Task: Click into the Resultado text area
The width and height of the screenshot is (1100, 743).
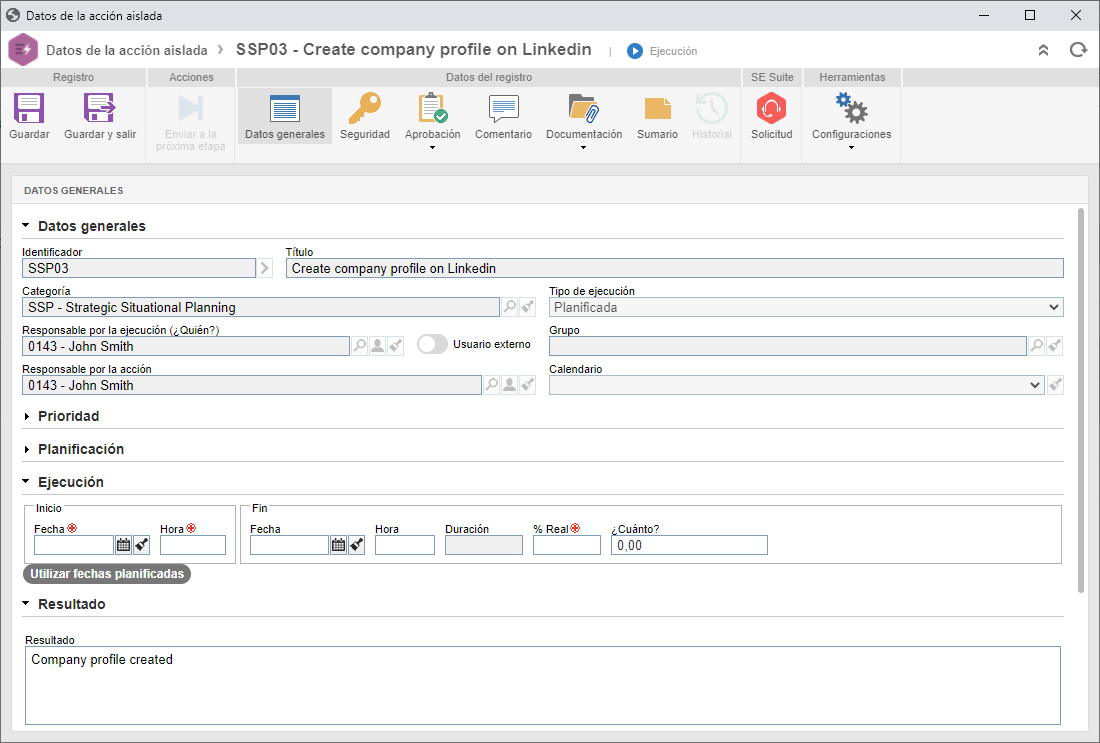Action: tap(543, 685)
